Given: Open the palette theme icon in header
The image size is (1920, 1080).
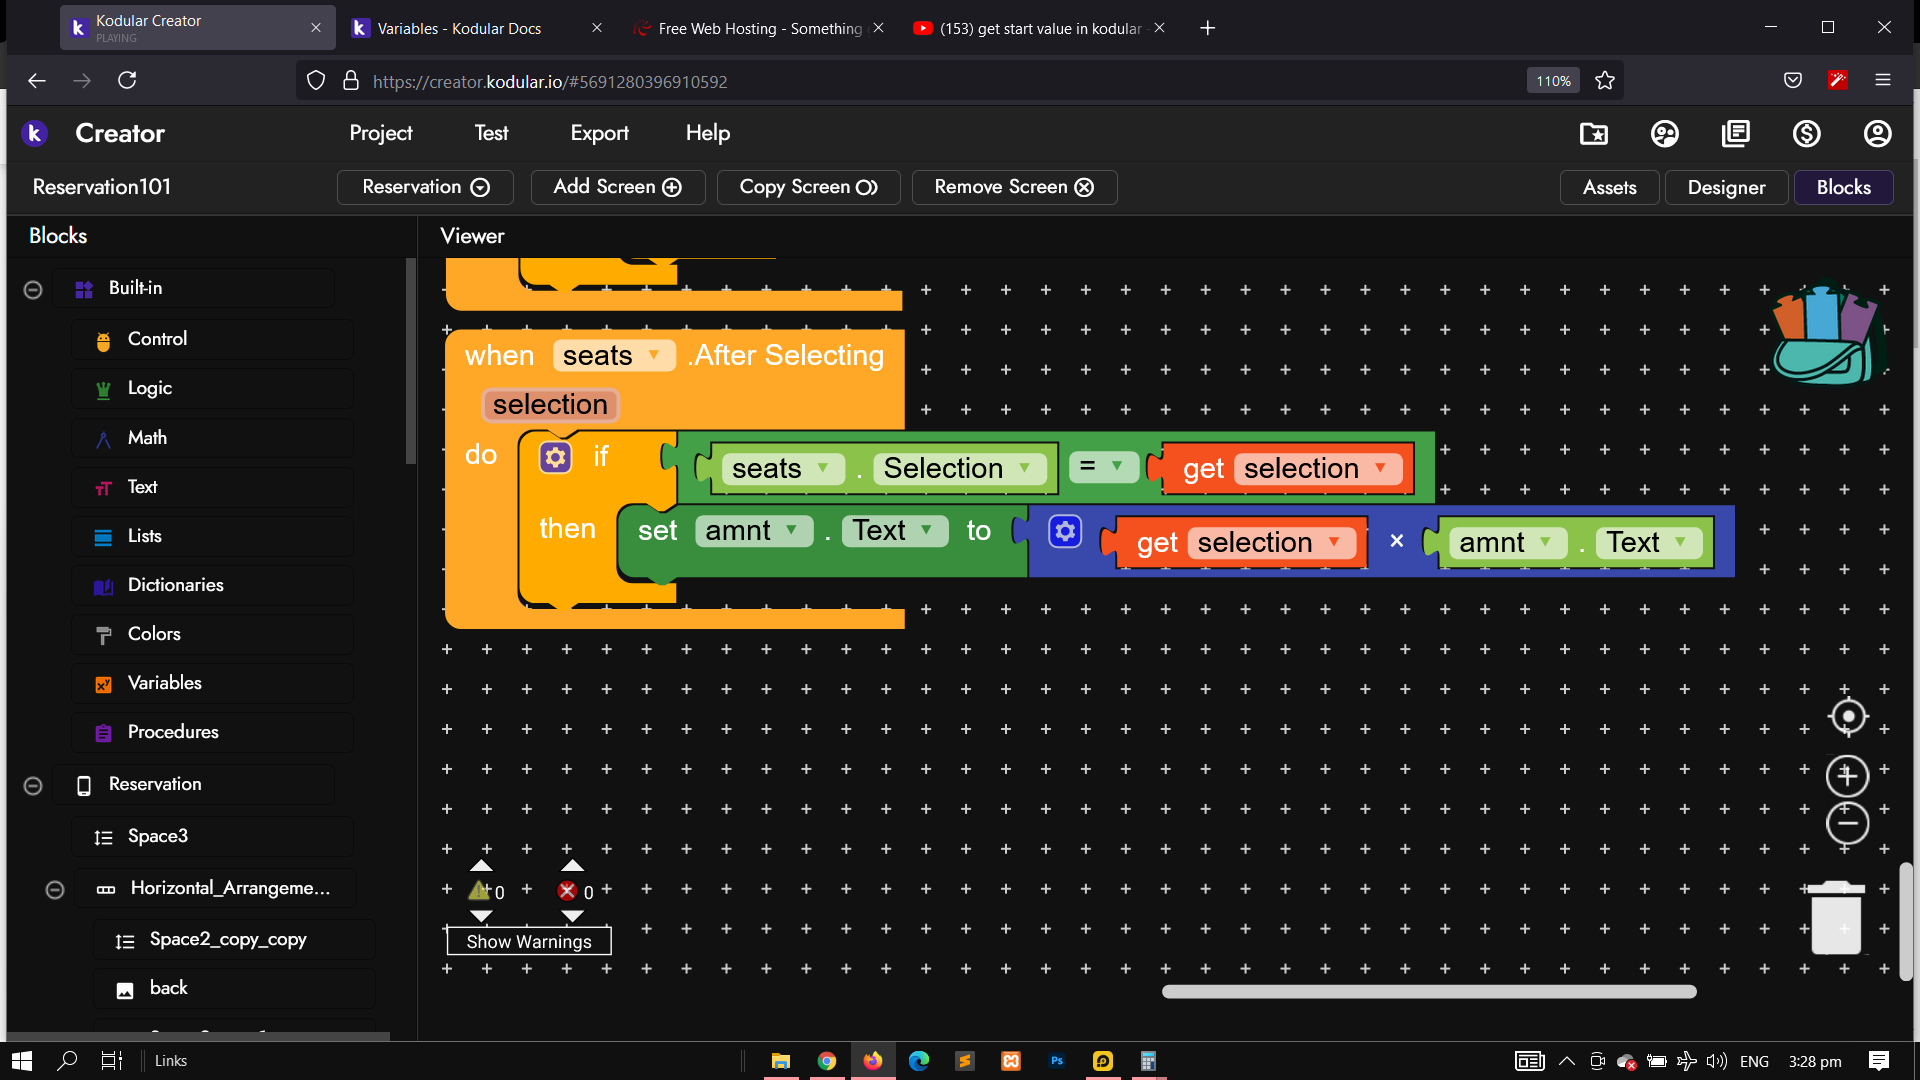Looking at the screenshot, I should coord(1664,133).
